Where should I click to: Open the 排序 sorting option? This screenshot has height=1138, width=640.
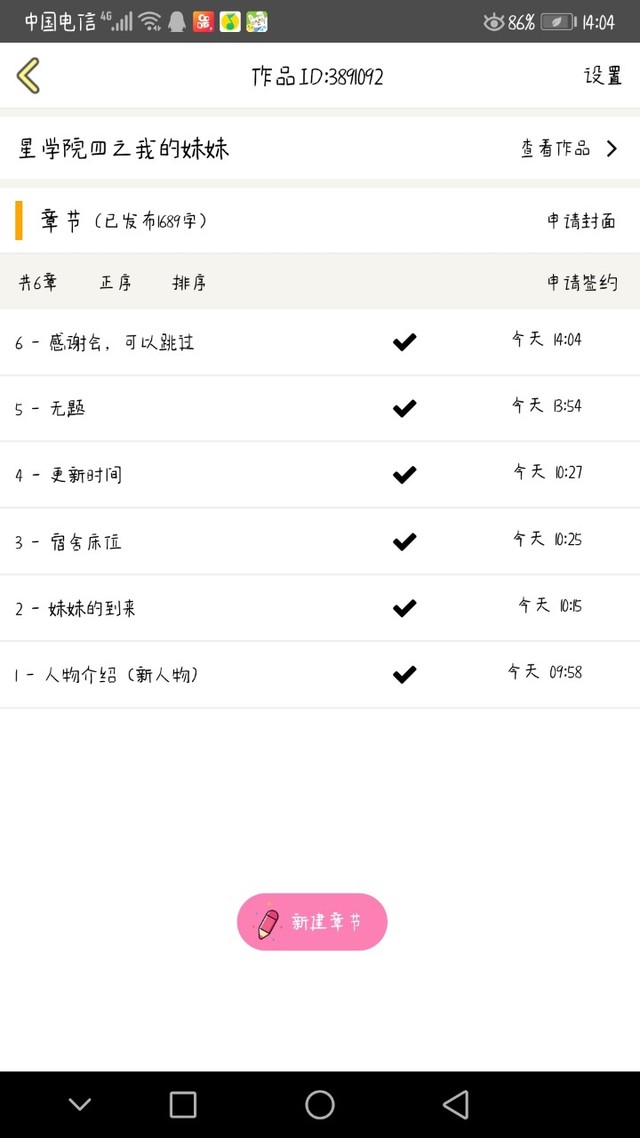click(189, 282)
